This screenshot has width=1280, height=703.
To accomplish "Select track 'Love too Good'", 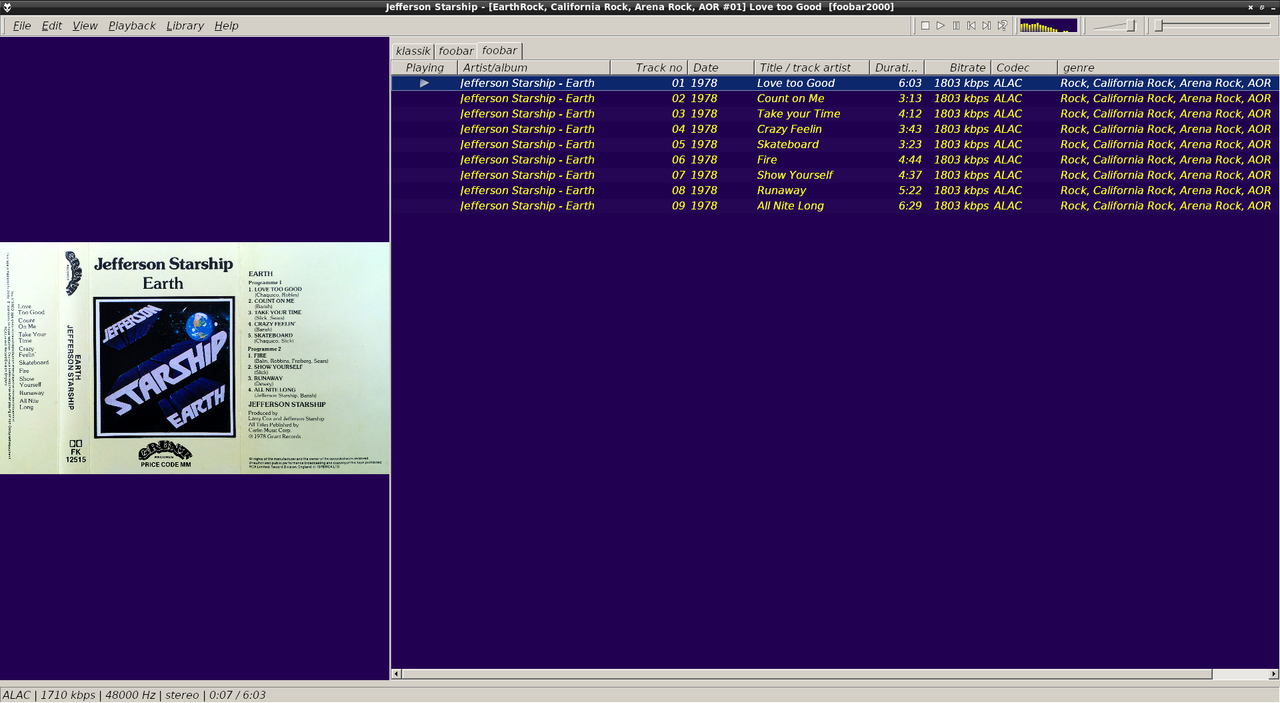I will (796, 83).
